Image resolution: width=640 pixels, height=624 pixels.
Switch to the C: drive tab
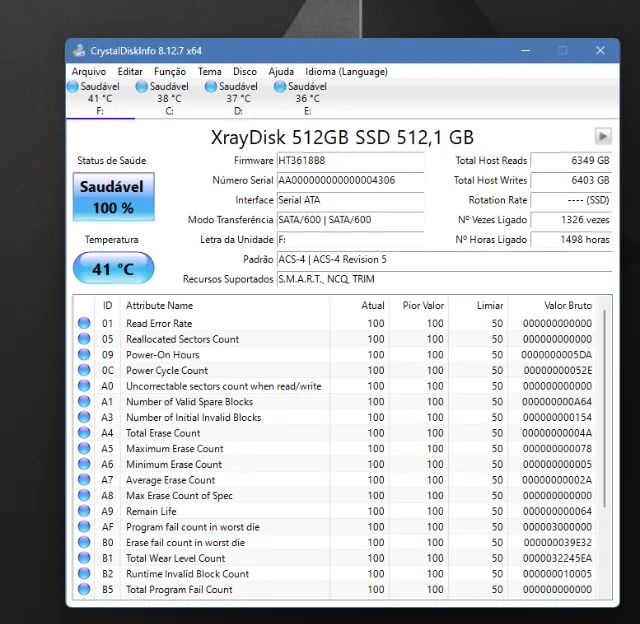click(x=169, y=98)
